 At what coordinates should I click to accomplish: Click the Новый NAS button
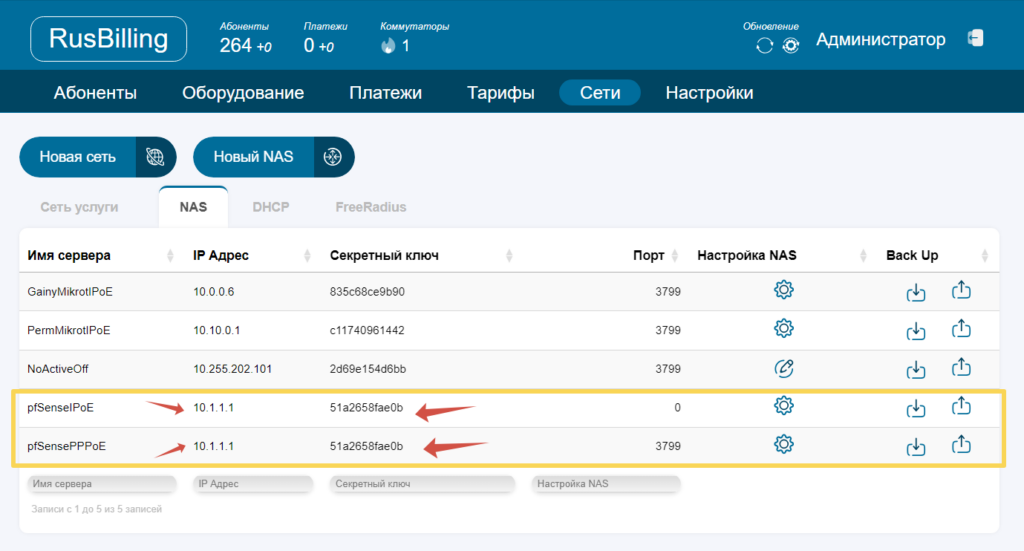272,157
